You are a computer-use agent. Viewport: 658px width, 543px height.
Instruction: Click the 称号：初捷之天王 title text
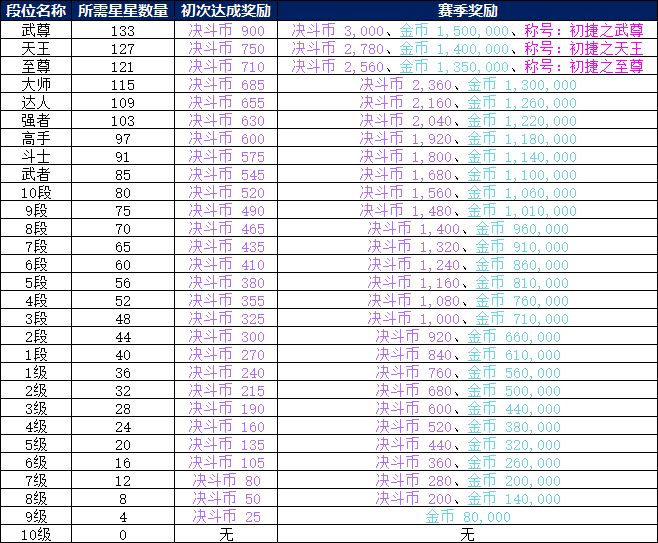(x=584, y=48)
